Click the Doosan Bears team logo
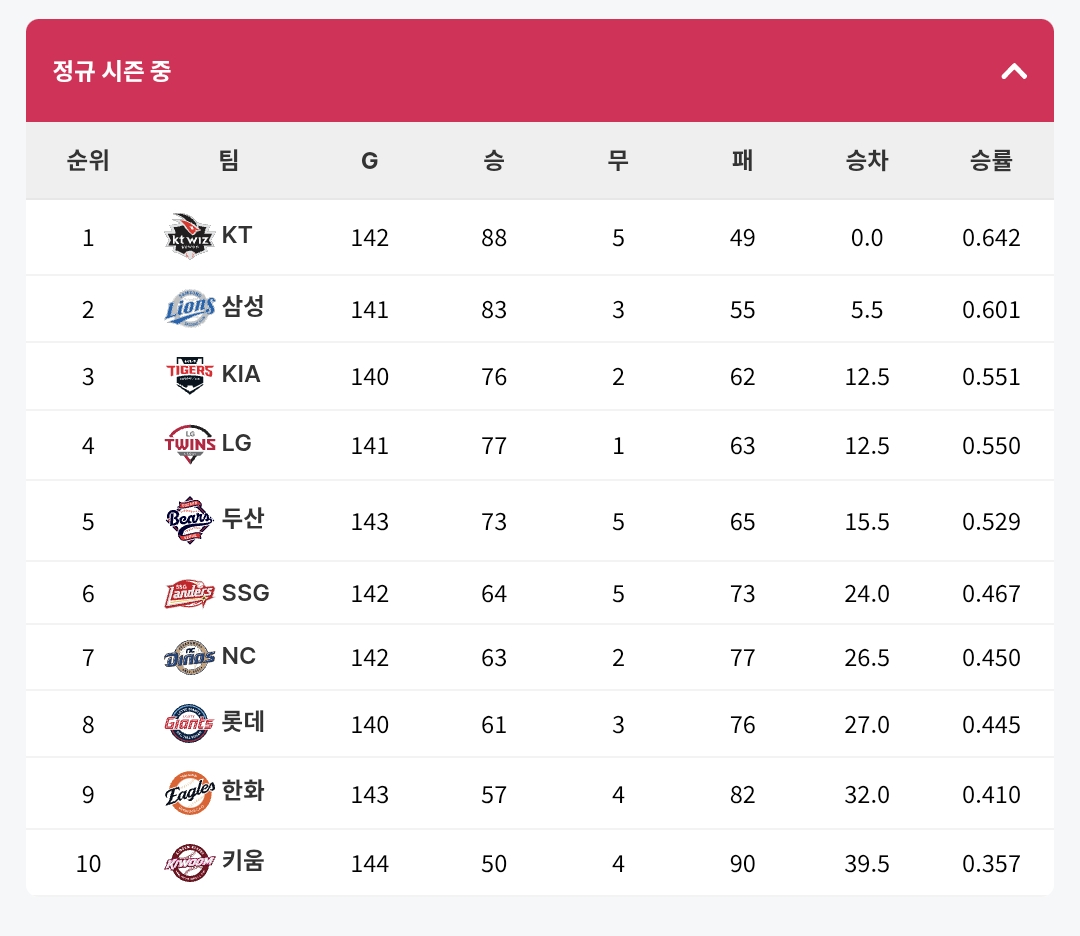The image size is (1080, 936). (x=189, y=520)
